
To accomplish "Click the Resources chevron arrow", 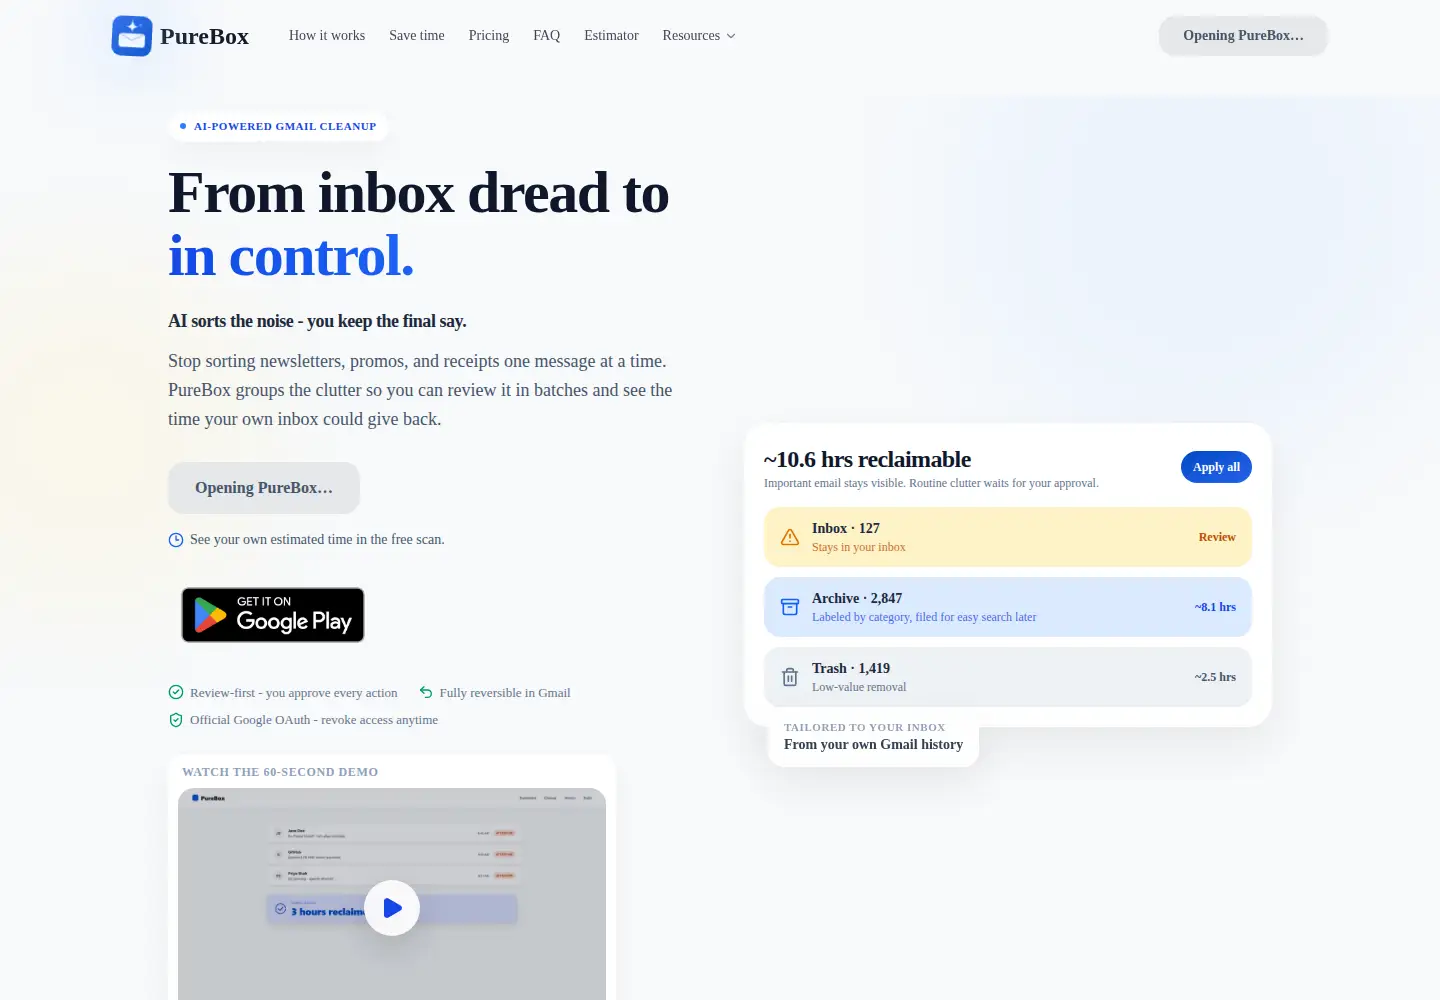I will 731,36.
